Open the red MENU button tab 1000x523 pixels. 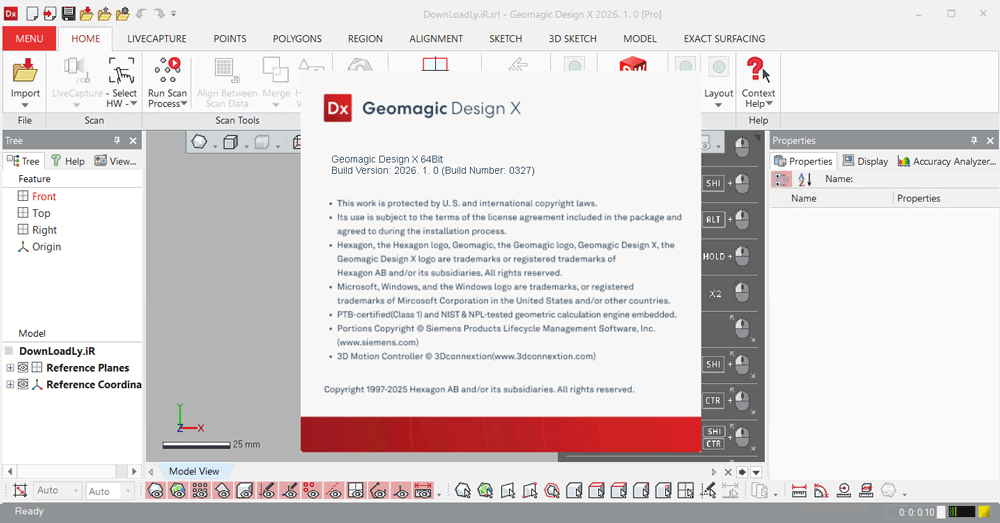pos(29,38)
